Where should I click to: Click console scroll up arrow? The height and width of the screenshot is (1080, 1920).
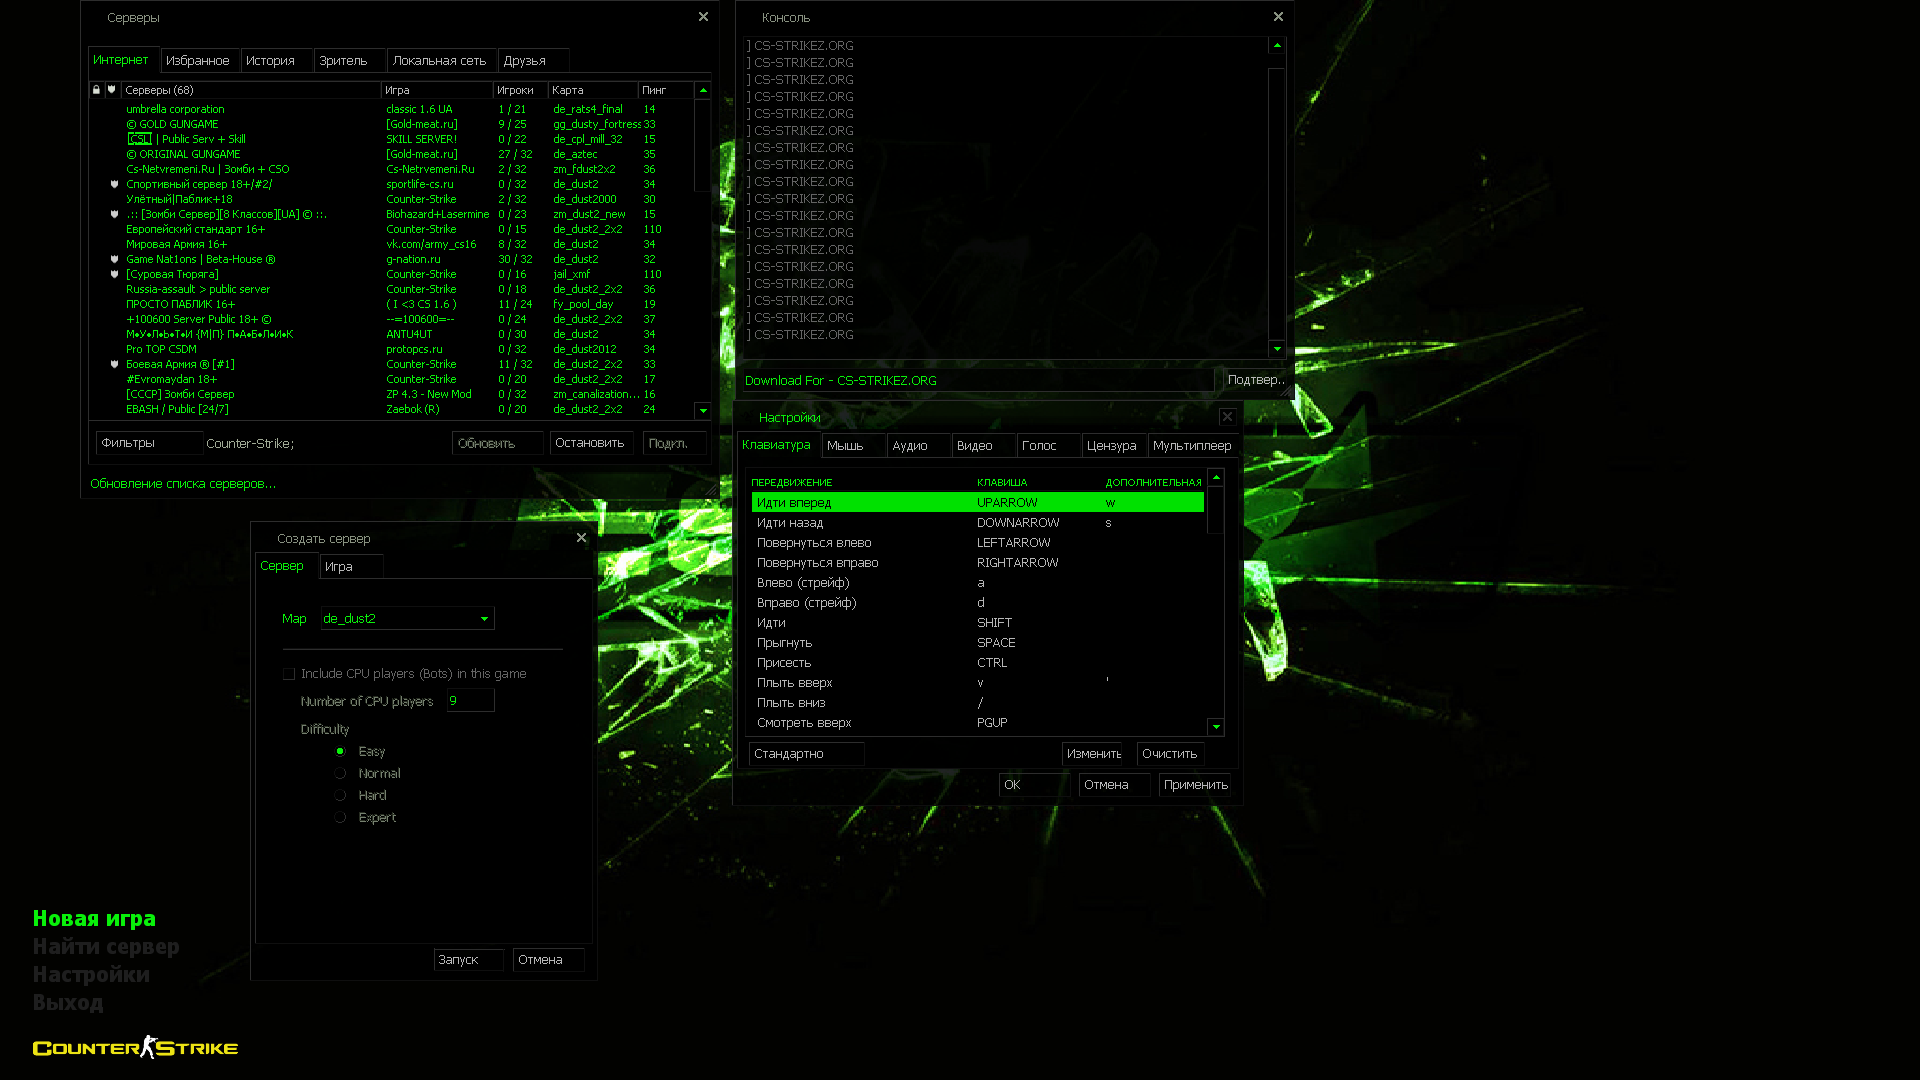click(1277, 45)
